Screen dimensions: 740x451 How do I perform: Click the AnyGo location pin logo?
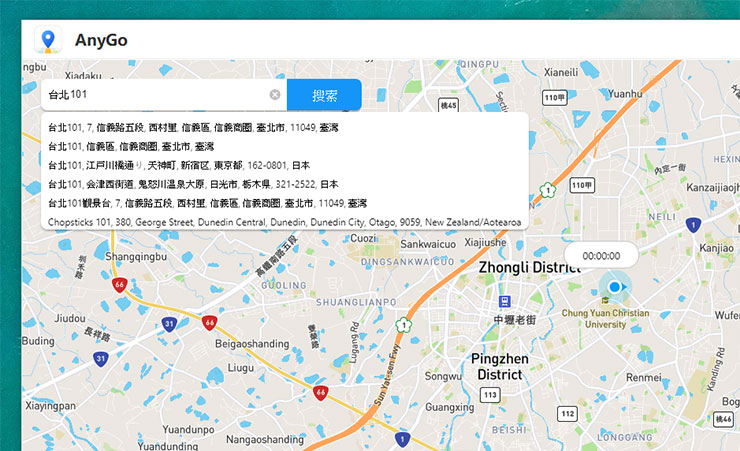coord(48,40)
